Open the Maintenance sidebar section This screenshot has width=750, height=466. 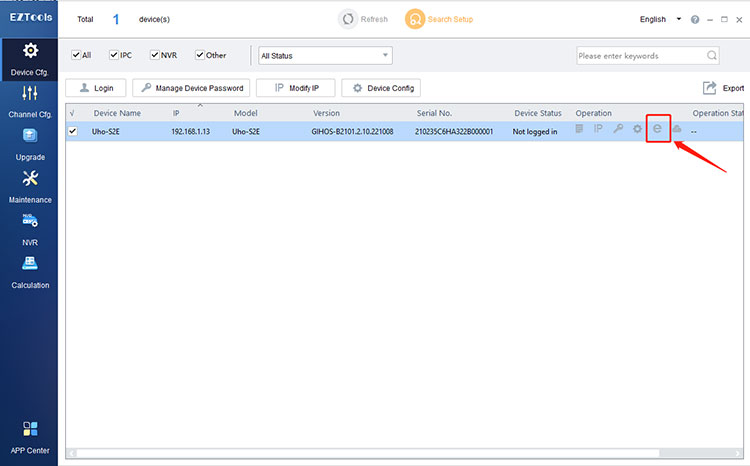click(30, 187)
